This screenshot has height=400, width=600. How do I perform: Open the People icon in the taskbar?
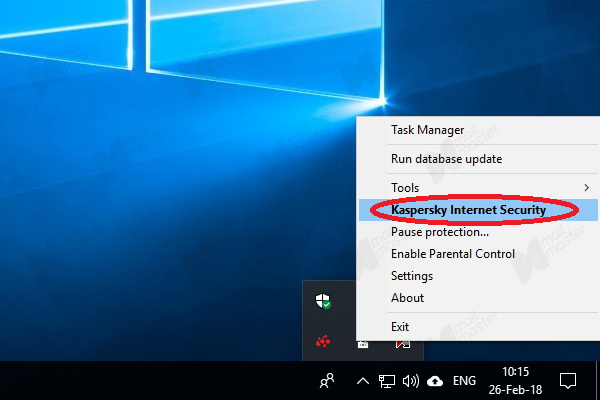point(327,381)
